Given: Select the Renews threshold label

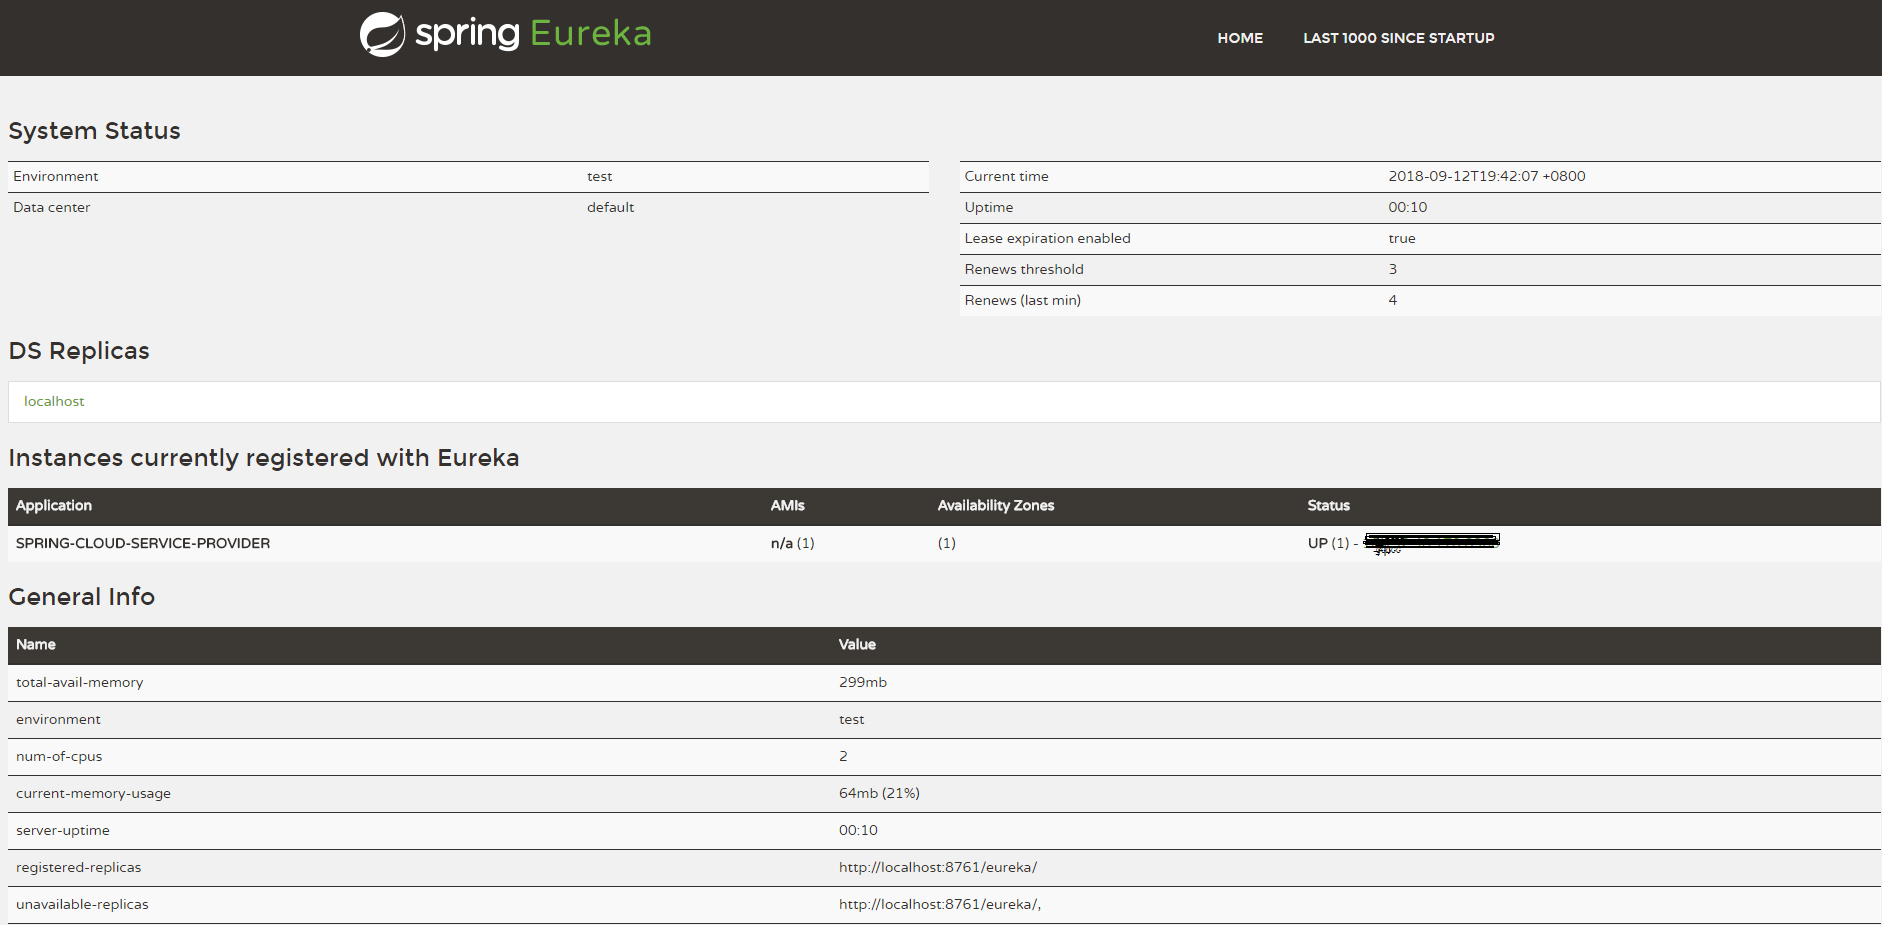Looking at the screenshot, I should pos(1024,269).
